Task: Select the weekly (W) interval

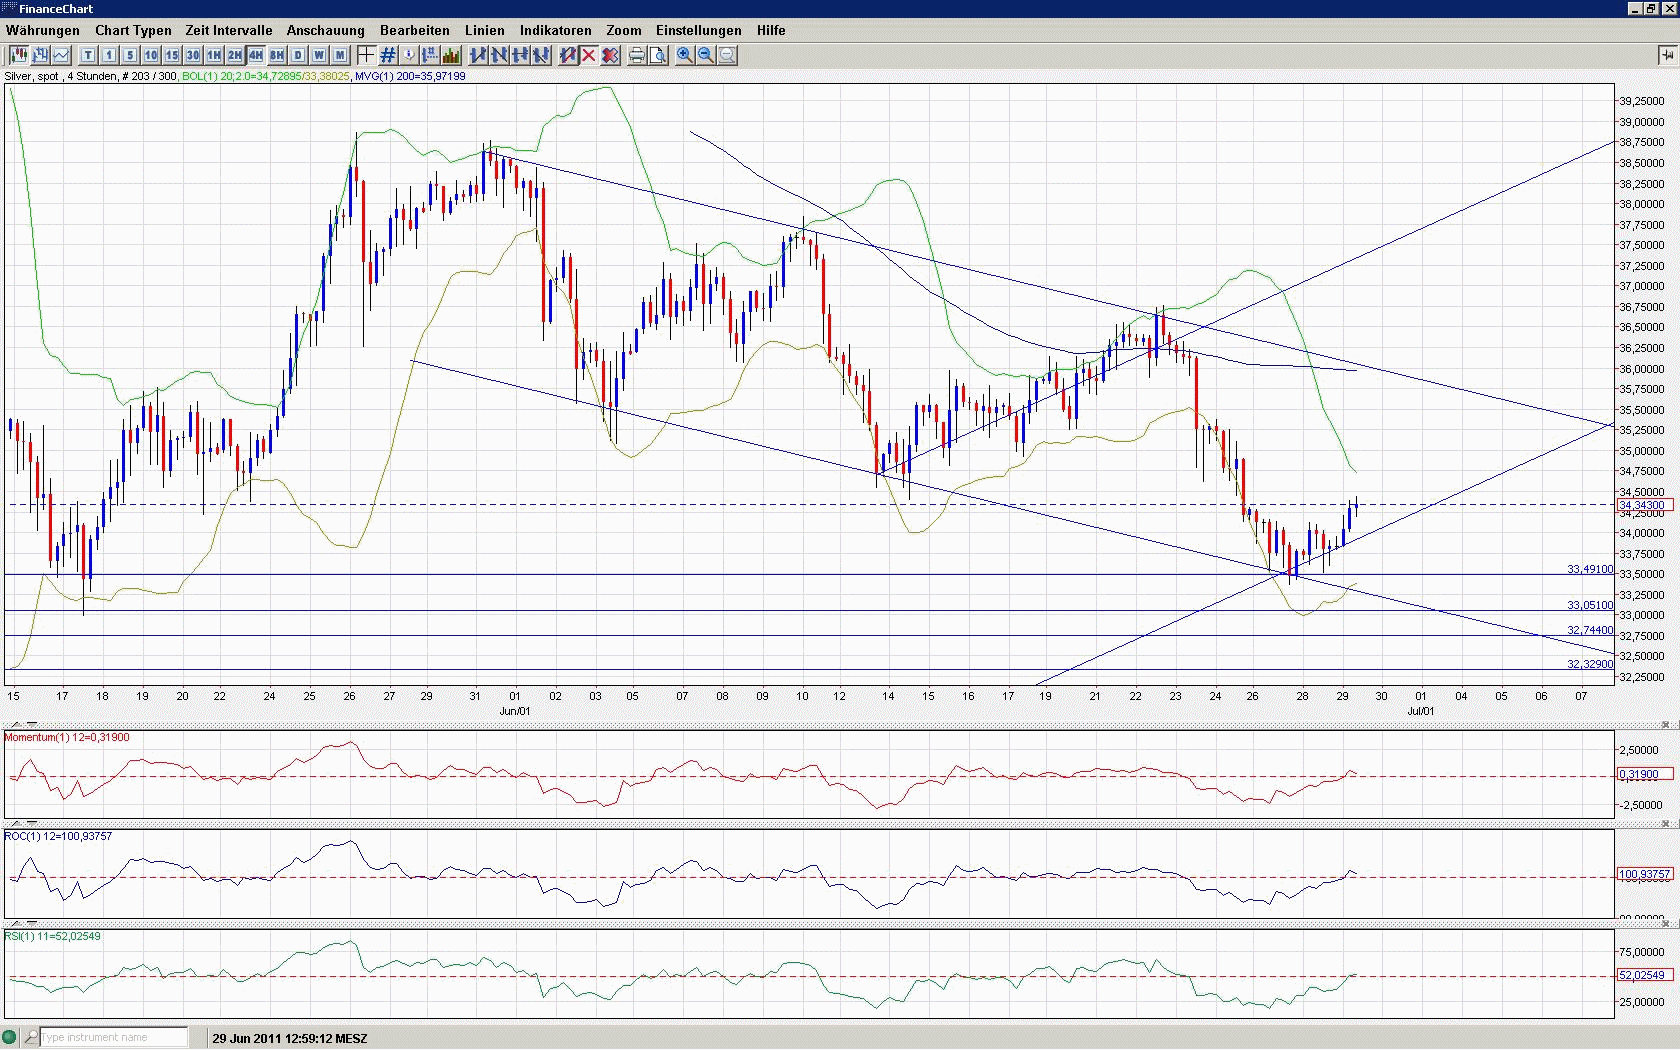Action: pyautogui.click(x=319, y=55)
